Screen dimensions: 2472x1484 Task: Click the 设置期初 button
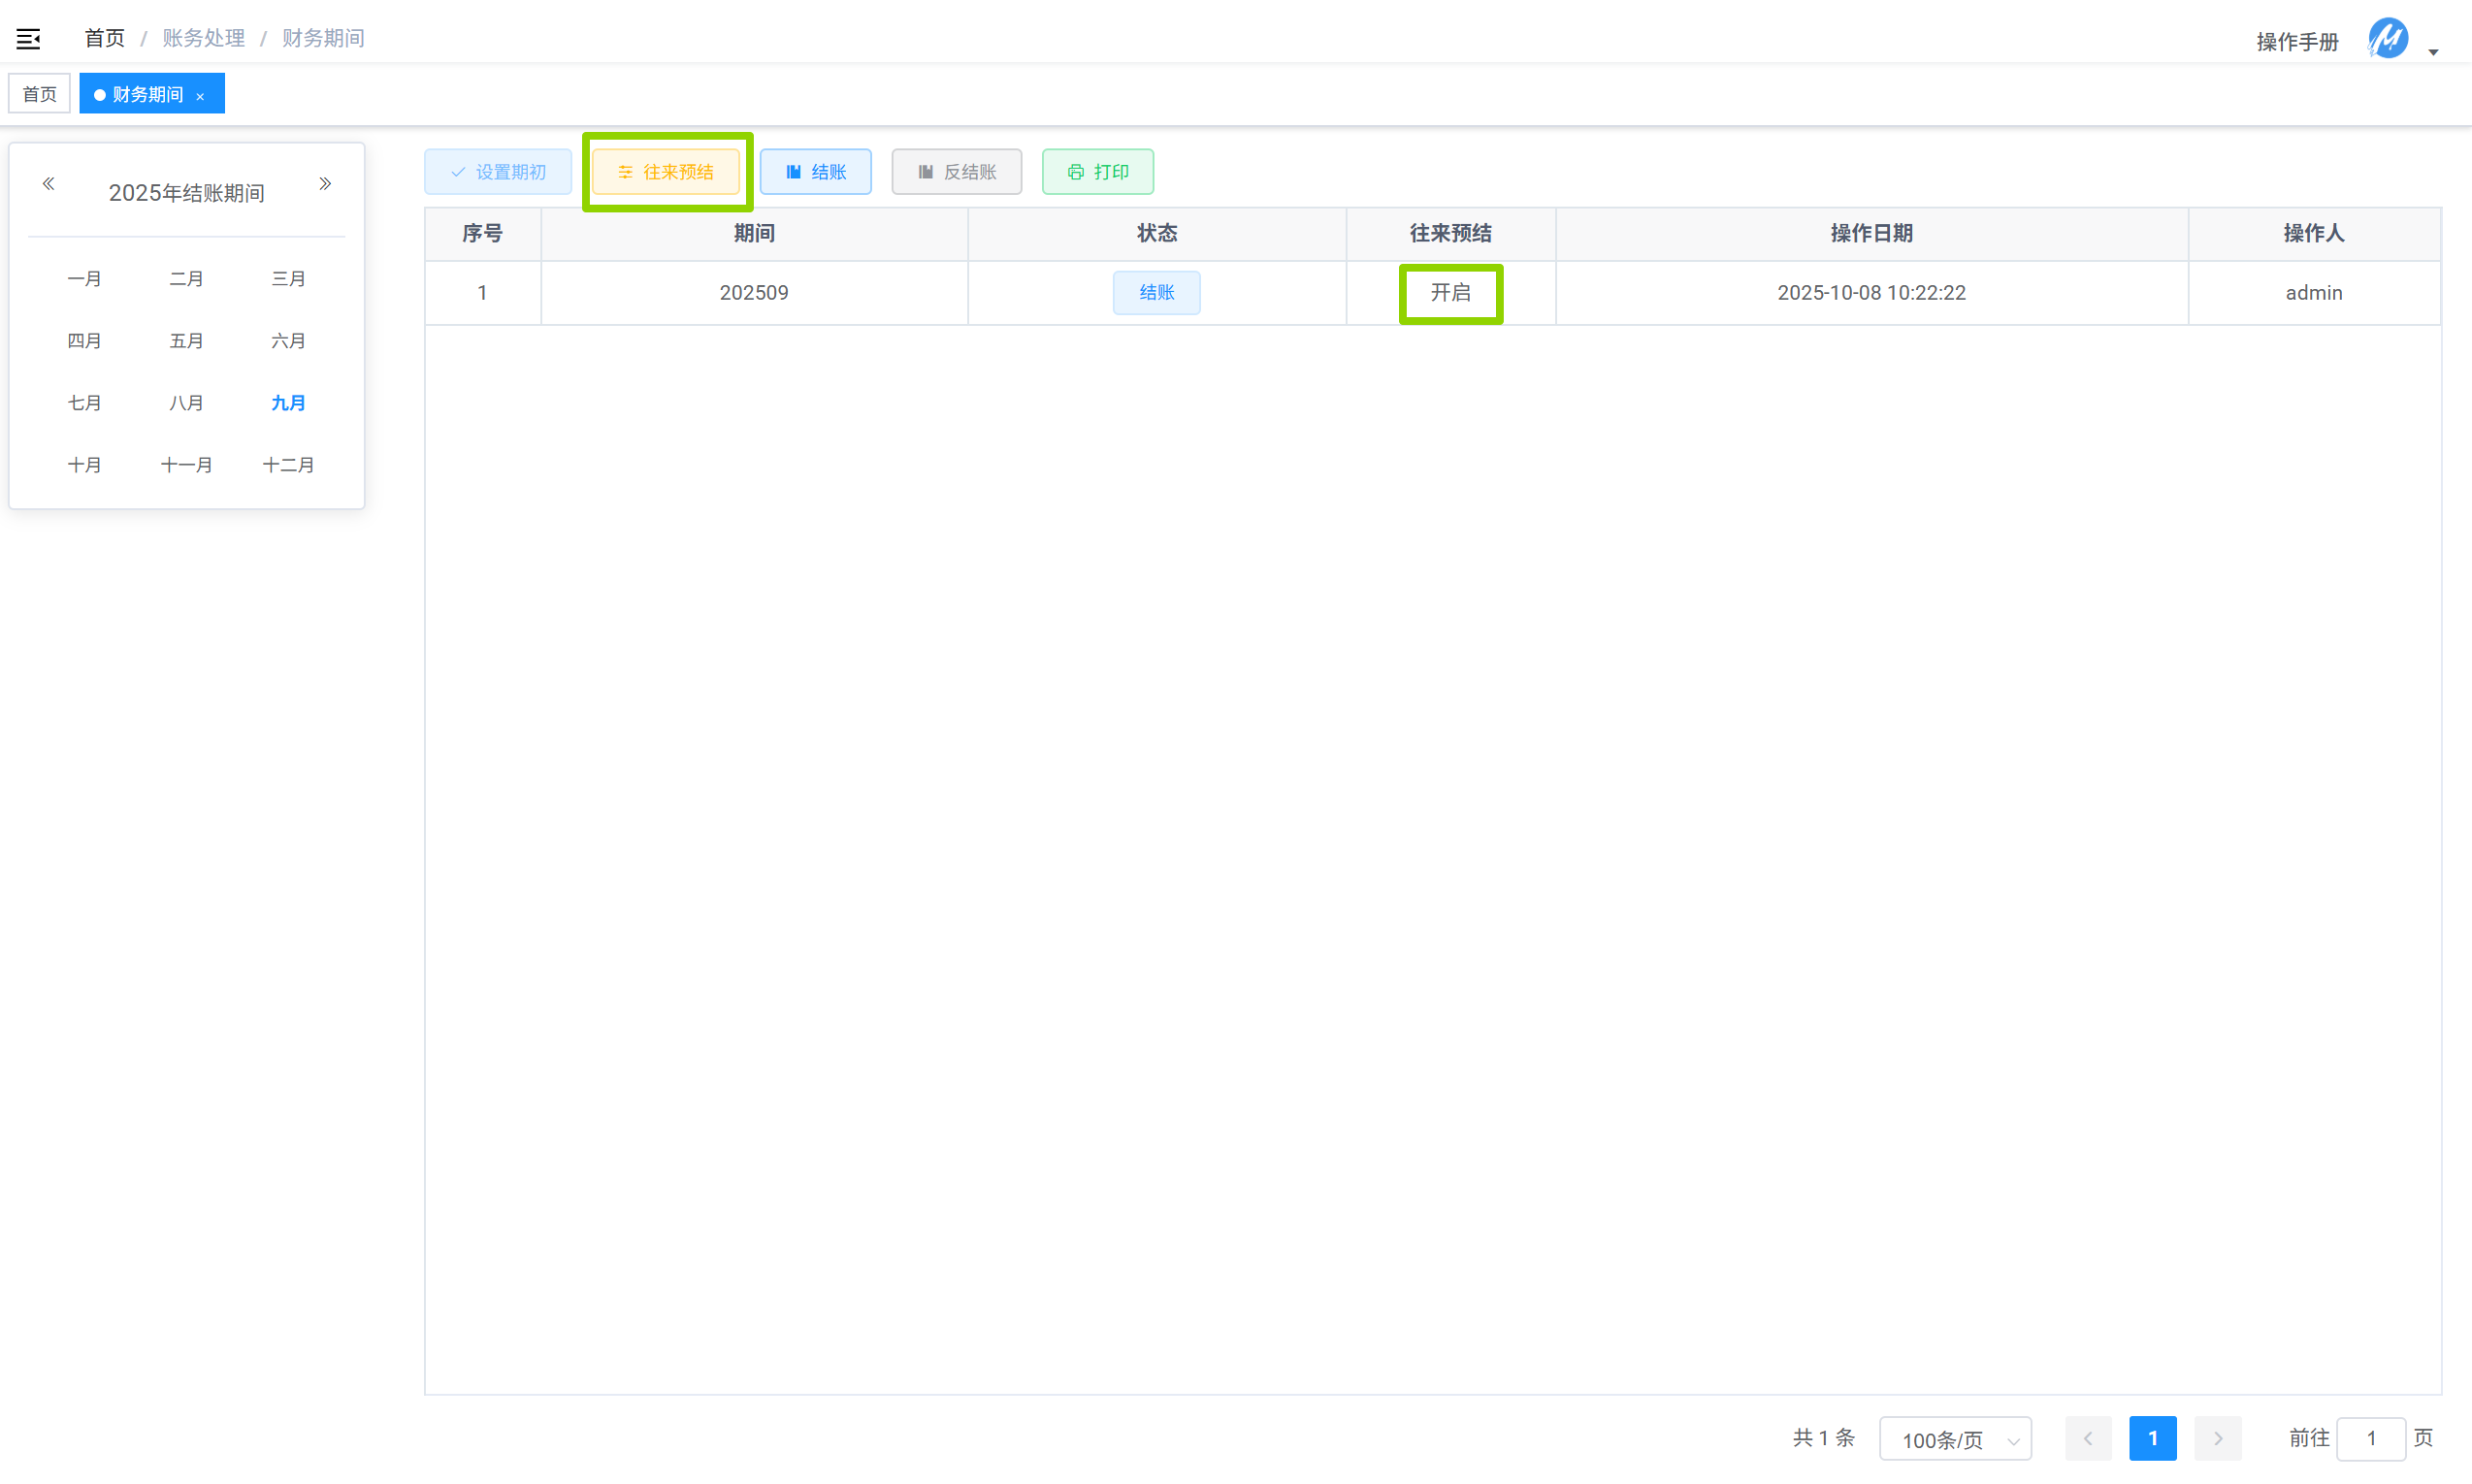coord(497,172)
